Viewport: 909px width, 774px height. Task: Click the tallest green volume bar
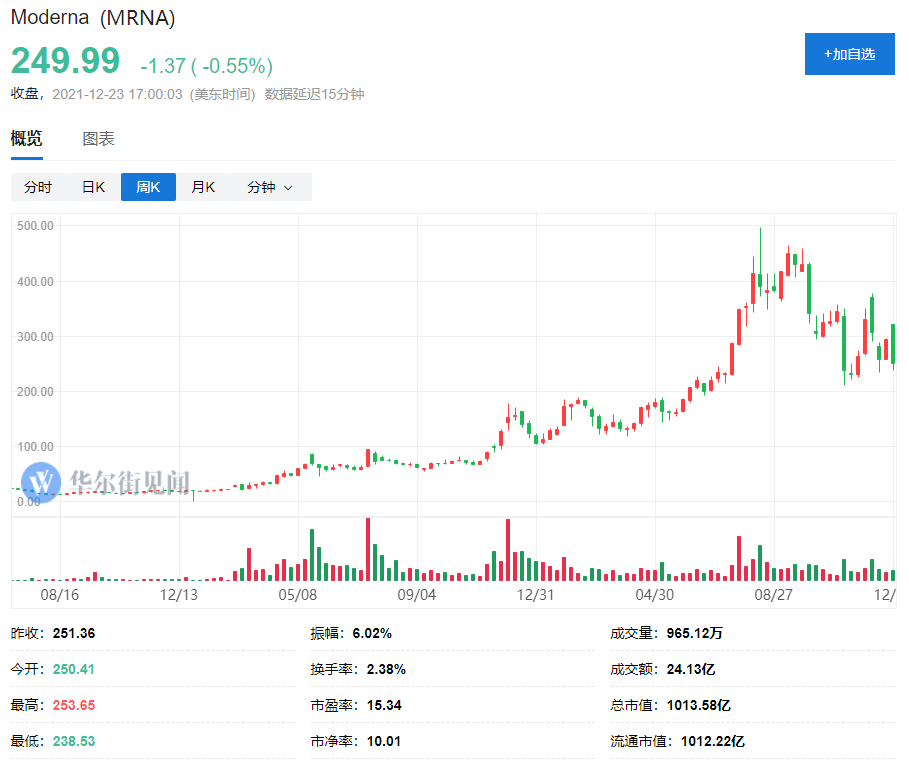coord(312,555)
